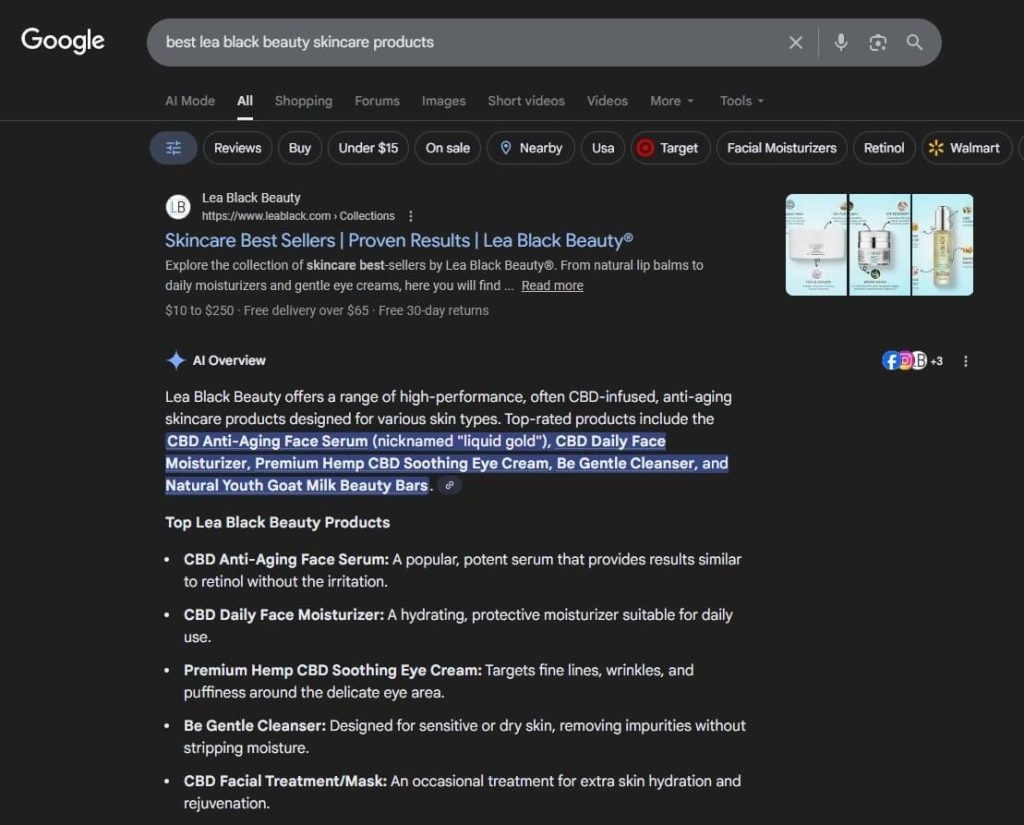Select the Retinol chip
This screenshot has width=1024, height=825.
884,148
